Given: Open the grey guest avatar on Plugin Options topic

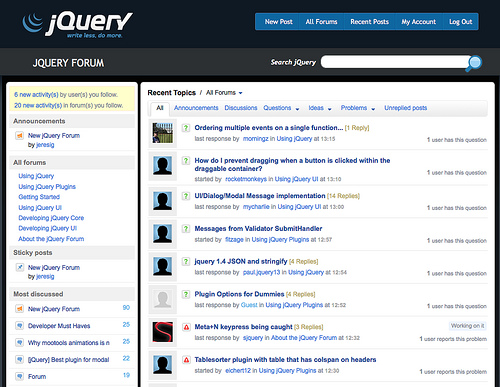Looking at the screenshot, I should (163, 299).
